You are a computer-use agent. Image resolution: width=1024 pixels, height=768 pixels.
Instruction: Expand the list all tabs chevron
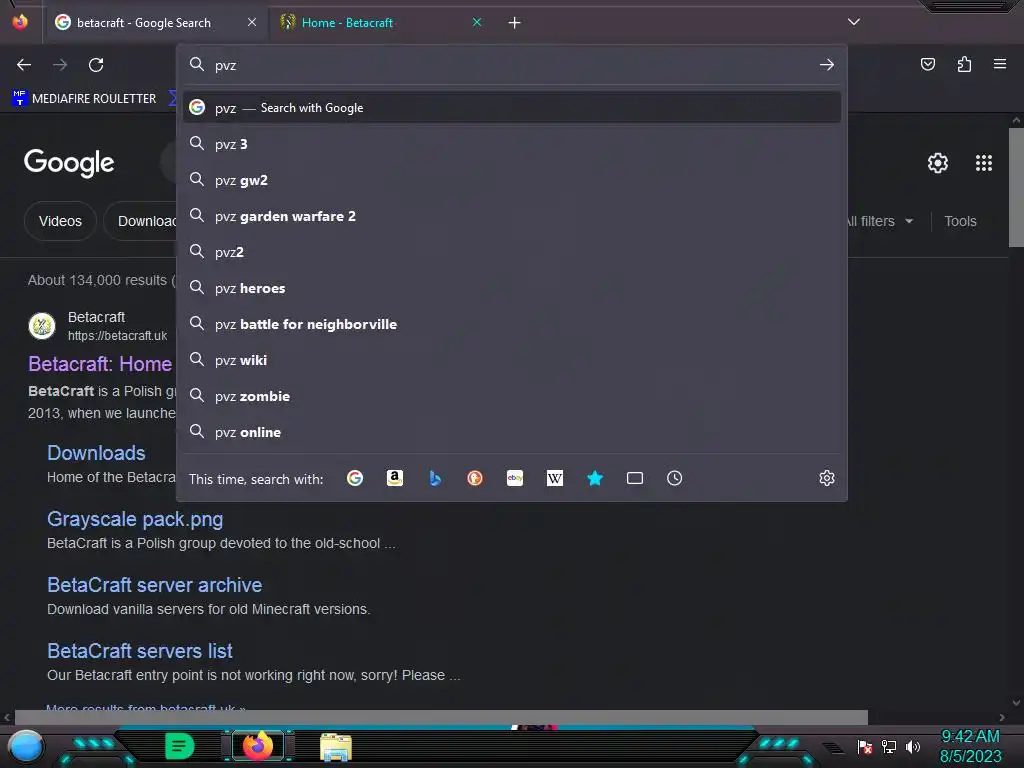tap(854, 22)
